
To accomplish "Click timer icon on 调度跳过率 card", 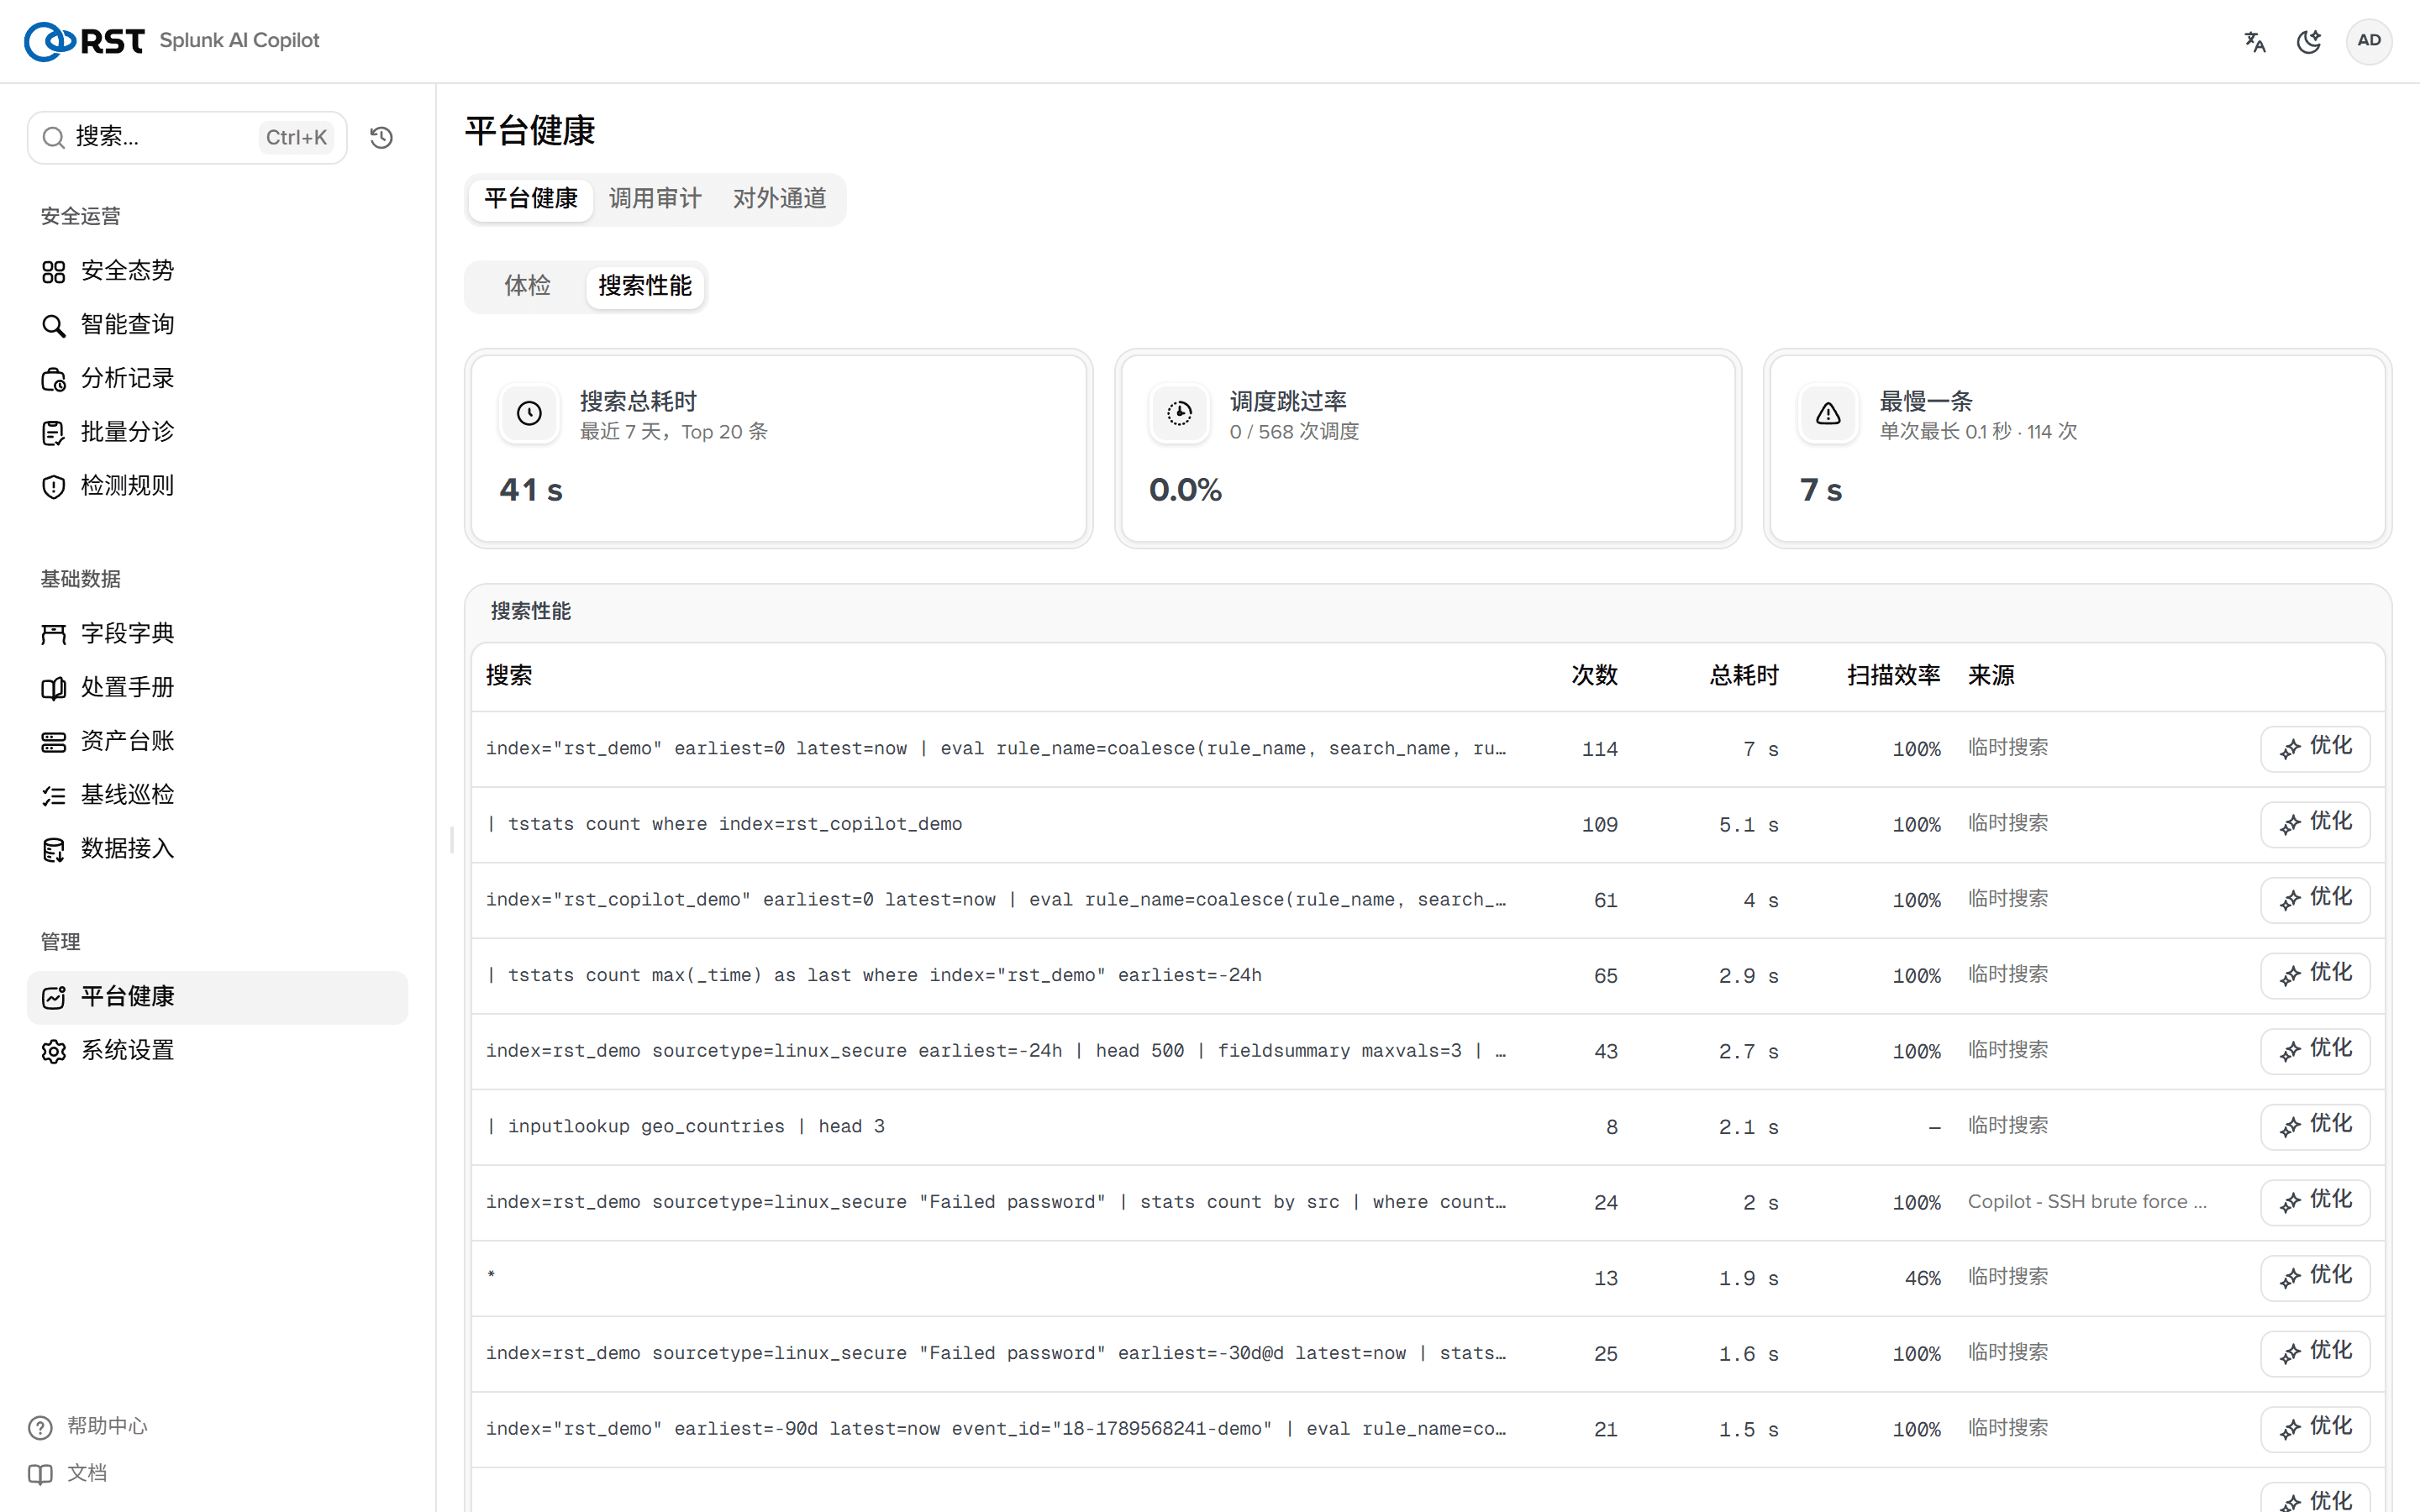I will click(1179, 413).
